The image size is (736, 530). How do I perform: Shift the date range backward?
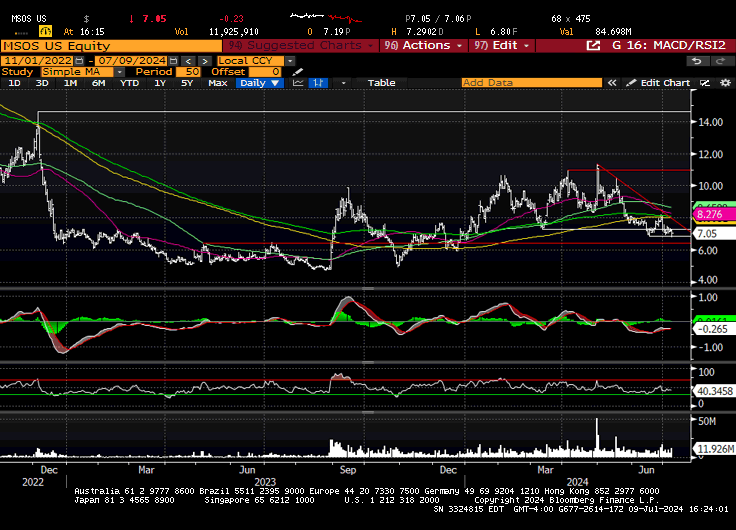(188, 61)
